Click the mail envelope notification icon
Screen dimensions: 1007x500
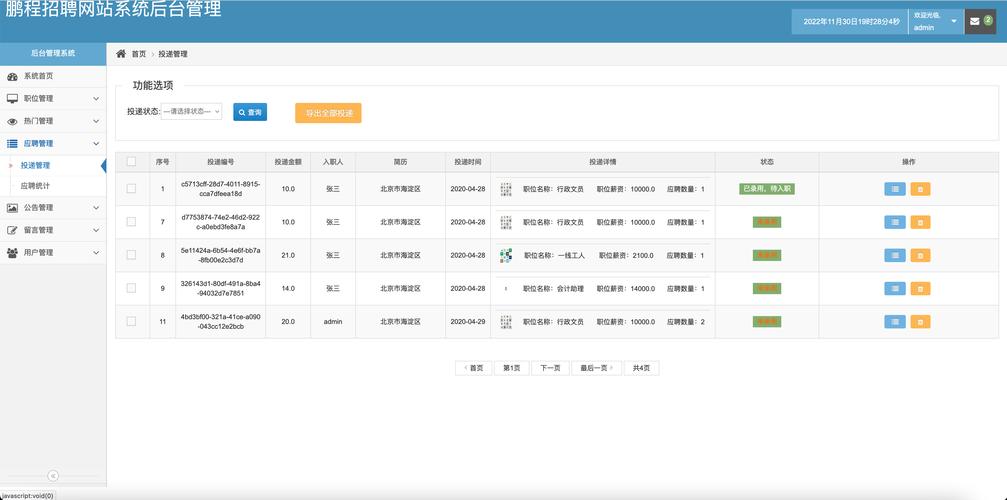click(x=975, y=21)
